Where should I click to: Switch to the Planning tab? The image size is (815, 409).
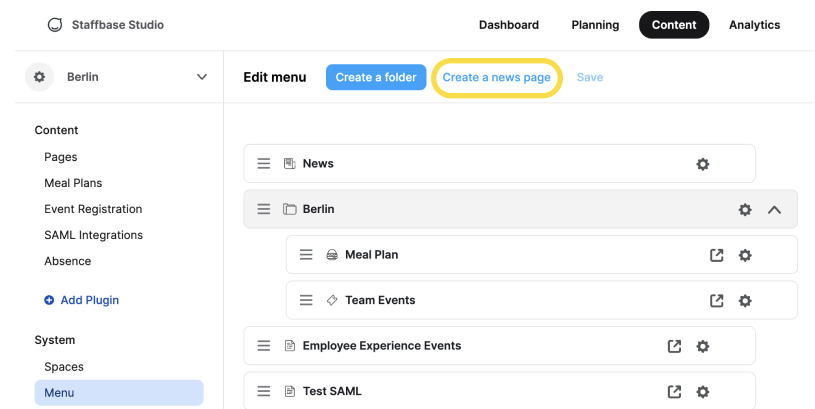(x=595, y=25)
